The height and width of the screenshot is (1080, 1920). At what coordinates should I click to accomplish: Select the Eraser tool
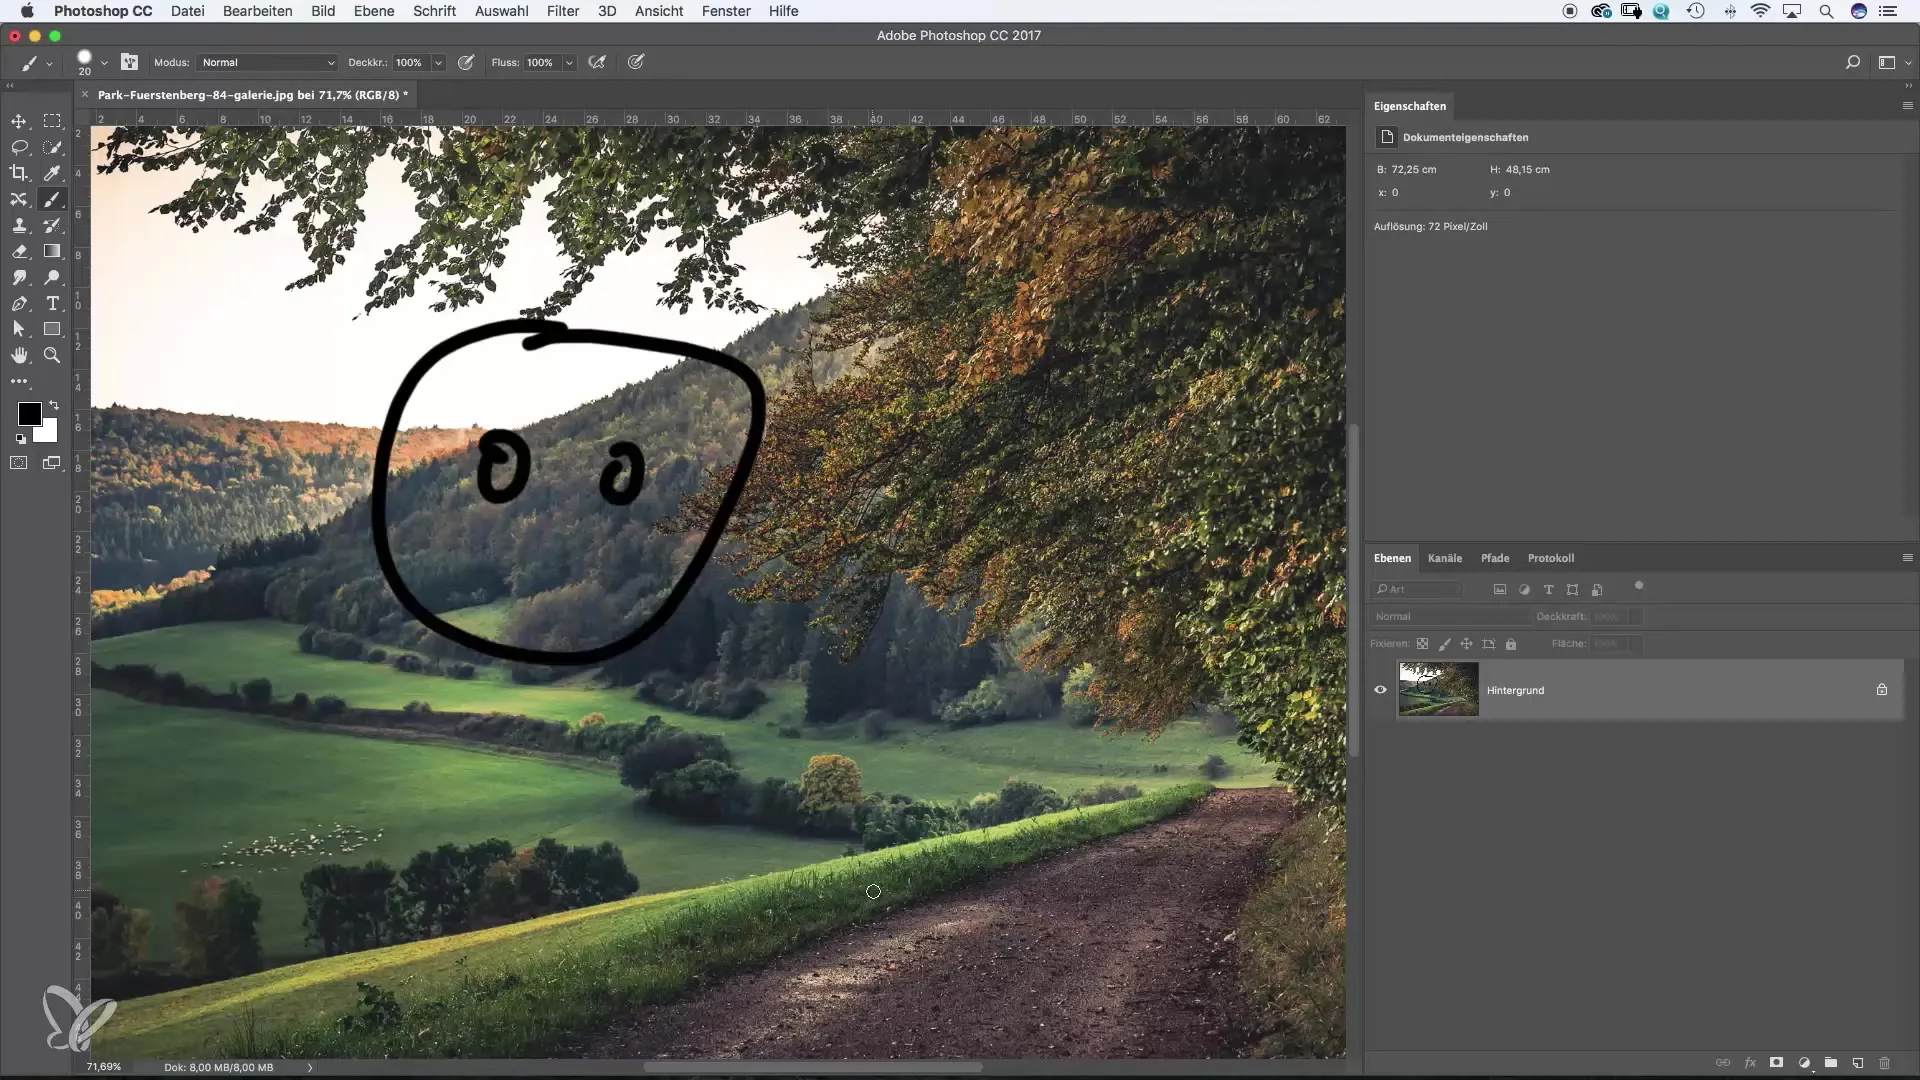coord(18,251)
